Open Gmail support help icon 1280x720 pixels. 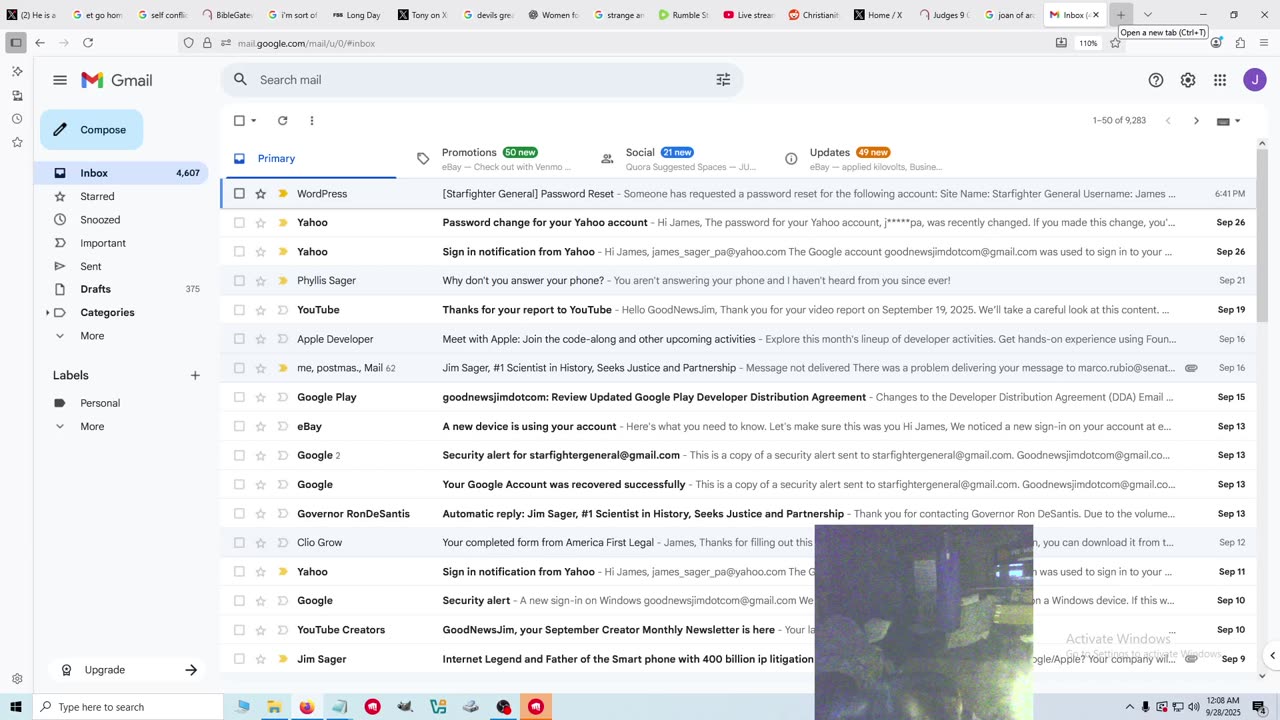click(1156, 80)
